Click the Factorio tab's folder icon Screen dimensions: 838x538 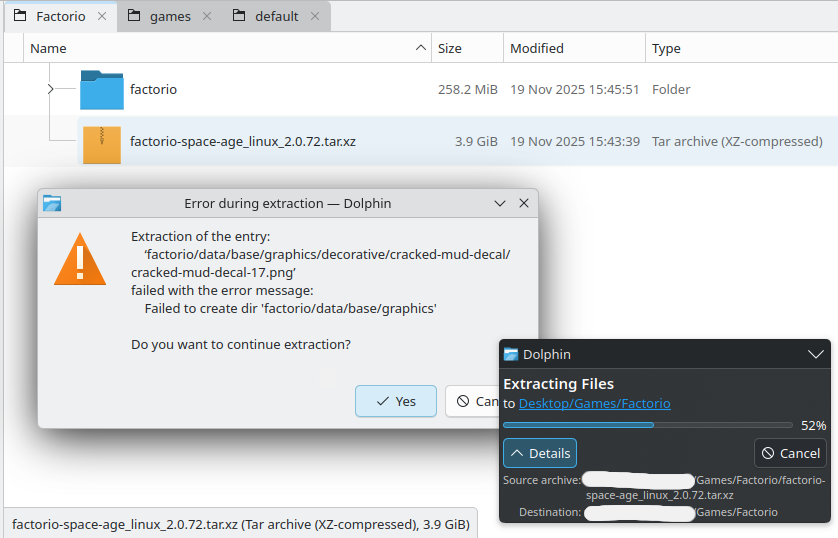pos(20,15)
